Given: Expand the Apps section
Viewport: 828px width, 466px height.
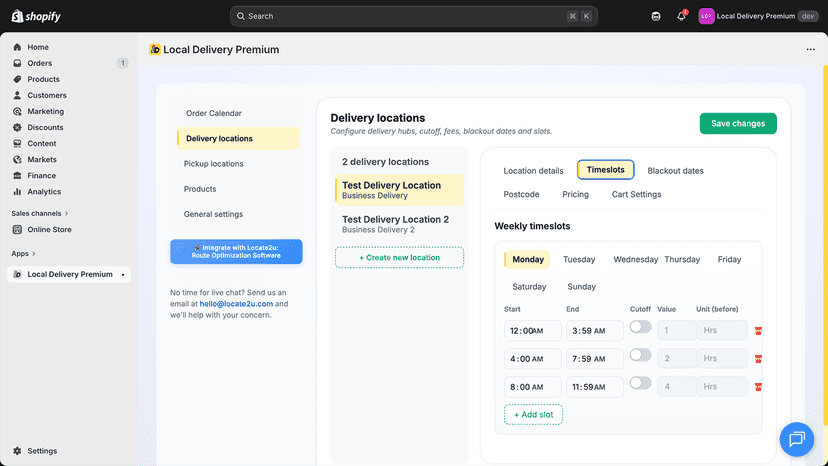Looking at the screenshot, I should pyautogui.click(x=24, y=254).
